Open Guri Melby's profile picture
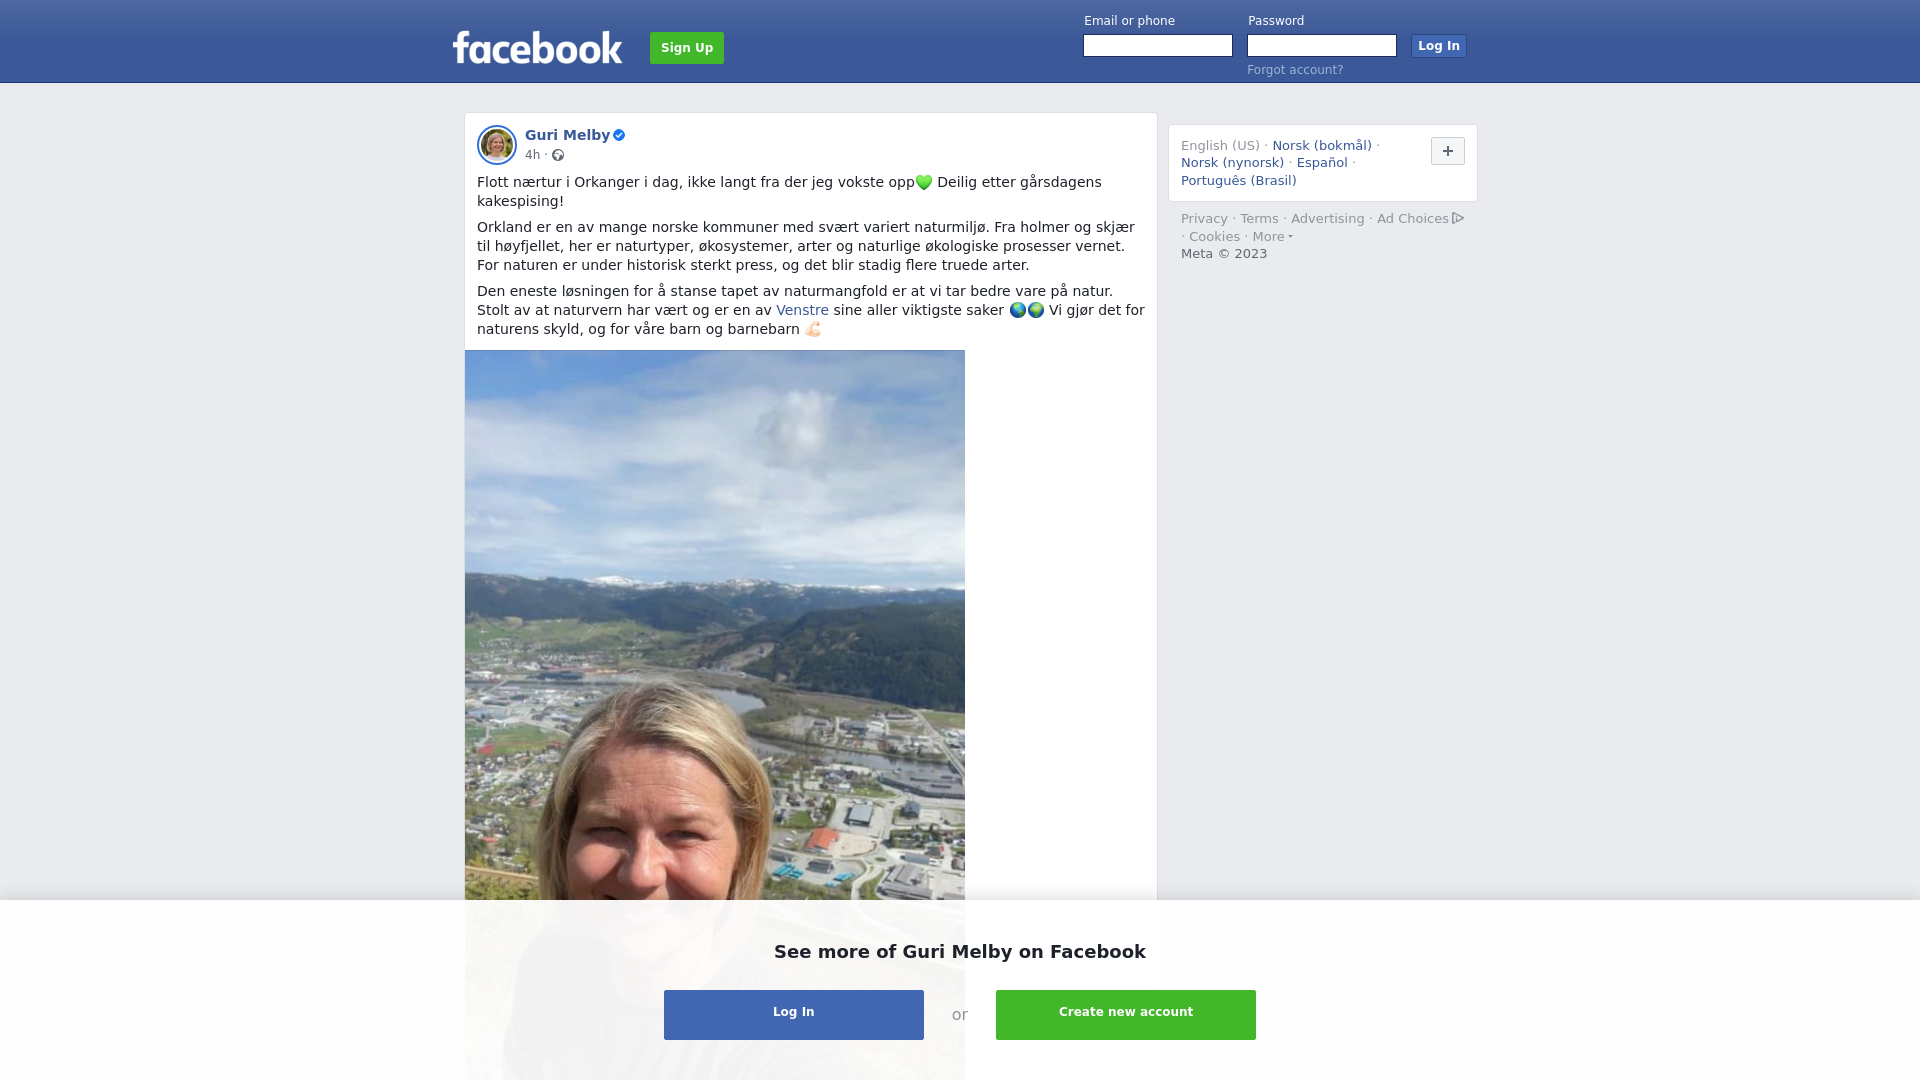The image size is (1920, 1080). pos(497,145)
